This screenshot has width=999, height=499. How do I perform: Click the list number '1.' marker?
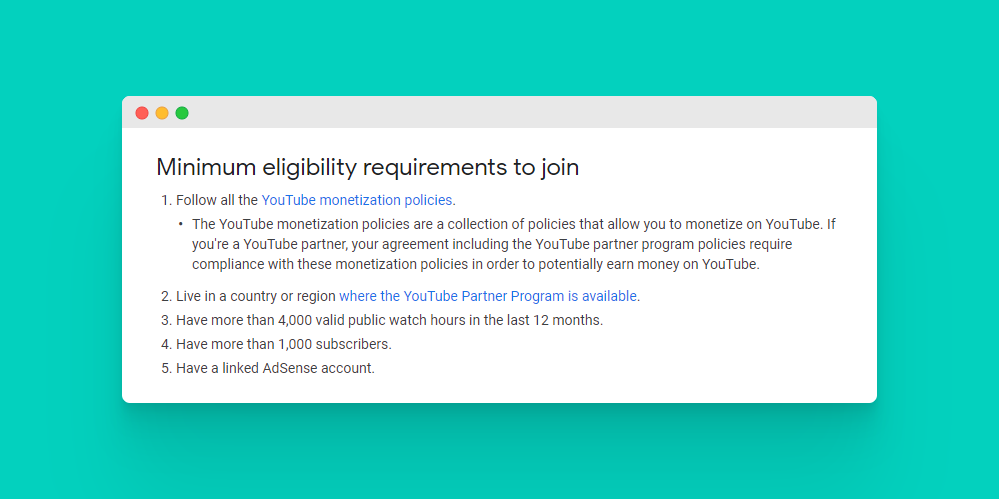(166, 200)
